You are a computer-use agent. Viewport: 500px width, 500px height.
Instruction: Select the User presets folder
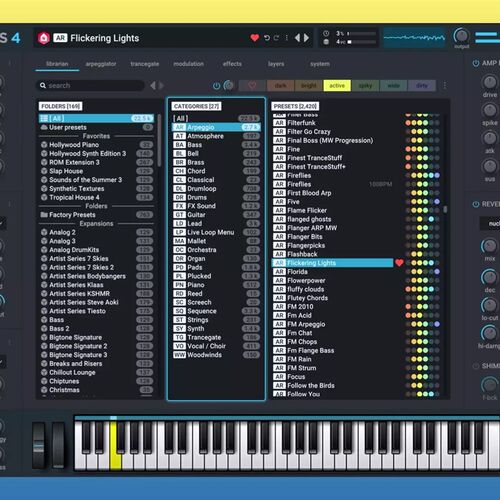(x=96, y=127)
